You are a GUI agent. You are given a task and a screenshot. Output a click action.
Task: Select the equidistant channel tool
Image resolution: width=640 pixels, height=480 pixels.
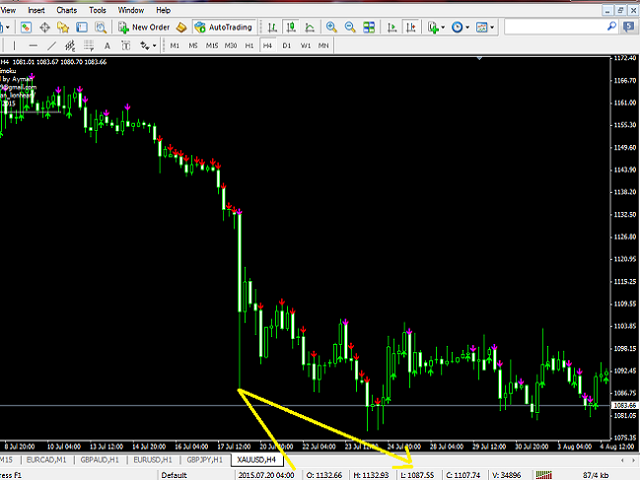coord(70,46)
